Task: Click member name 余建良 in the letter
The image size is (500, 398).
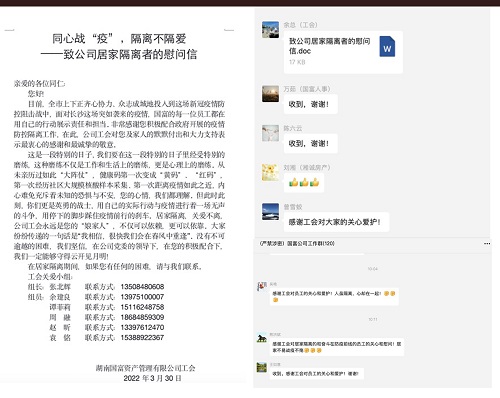Action: pyautogui.click(x=60, y=297)
